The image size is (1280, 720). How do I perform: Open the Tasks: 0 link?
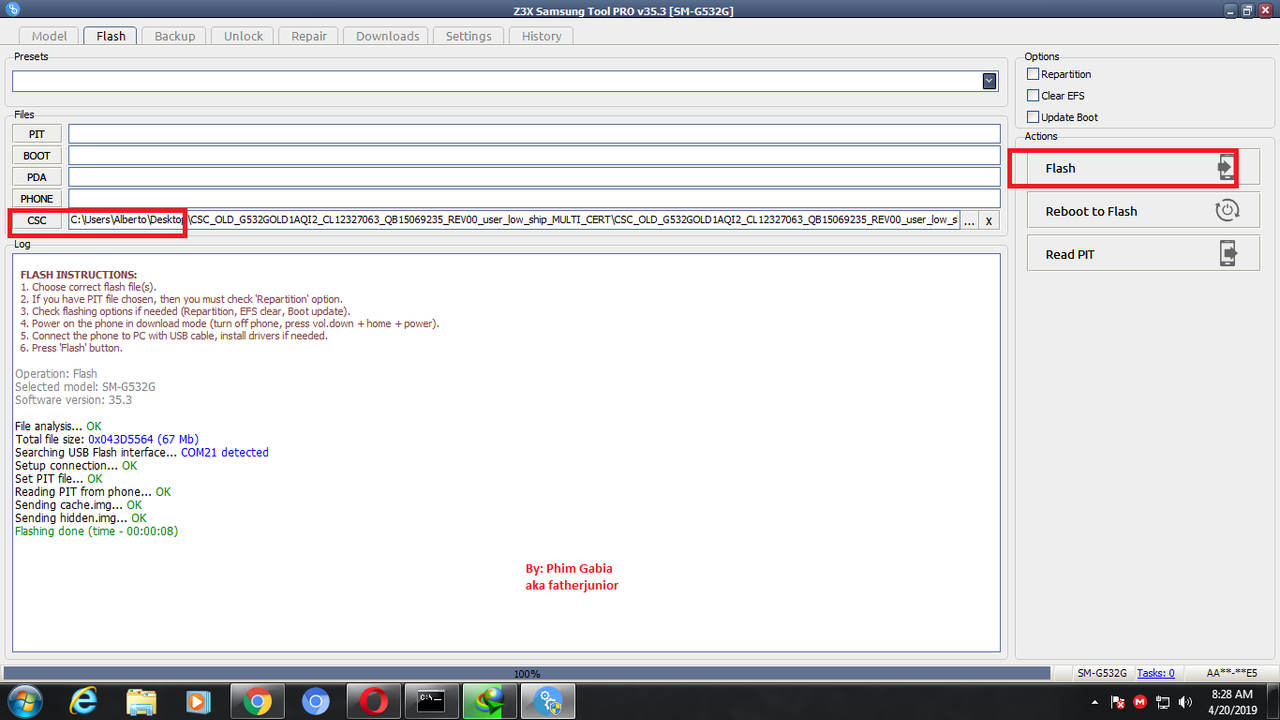[1156, 673]
